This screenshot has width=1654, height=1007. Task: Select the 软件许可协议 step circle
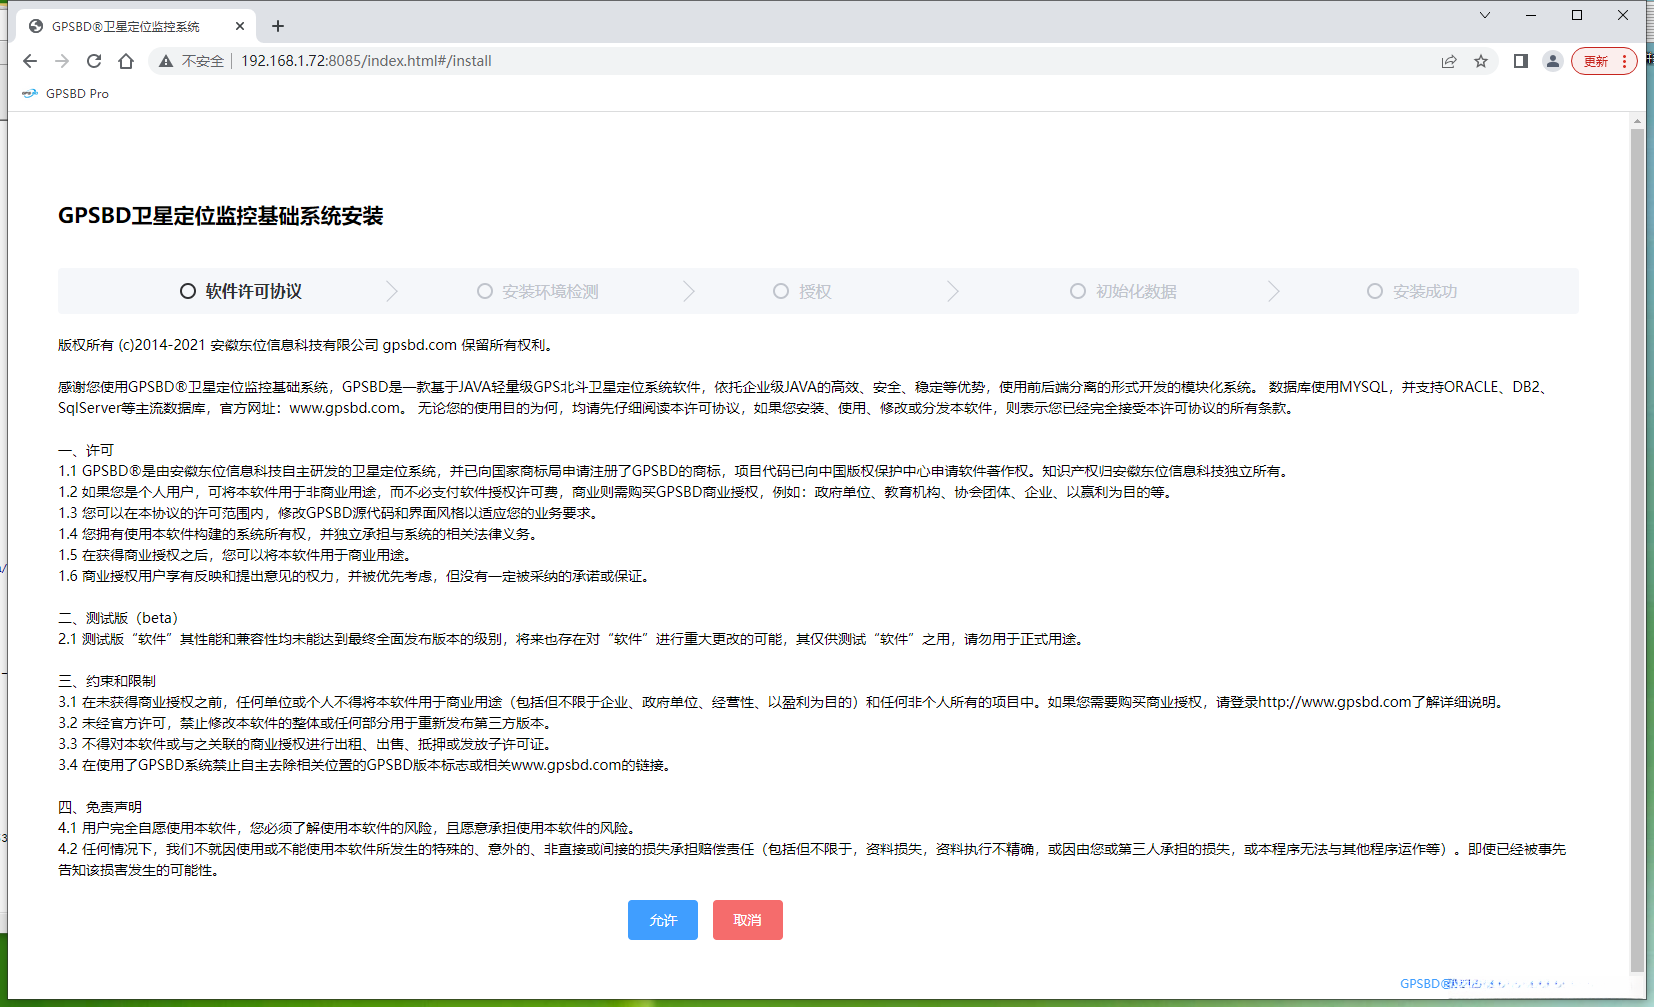click(x=187, y=291)
